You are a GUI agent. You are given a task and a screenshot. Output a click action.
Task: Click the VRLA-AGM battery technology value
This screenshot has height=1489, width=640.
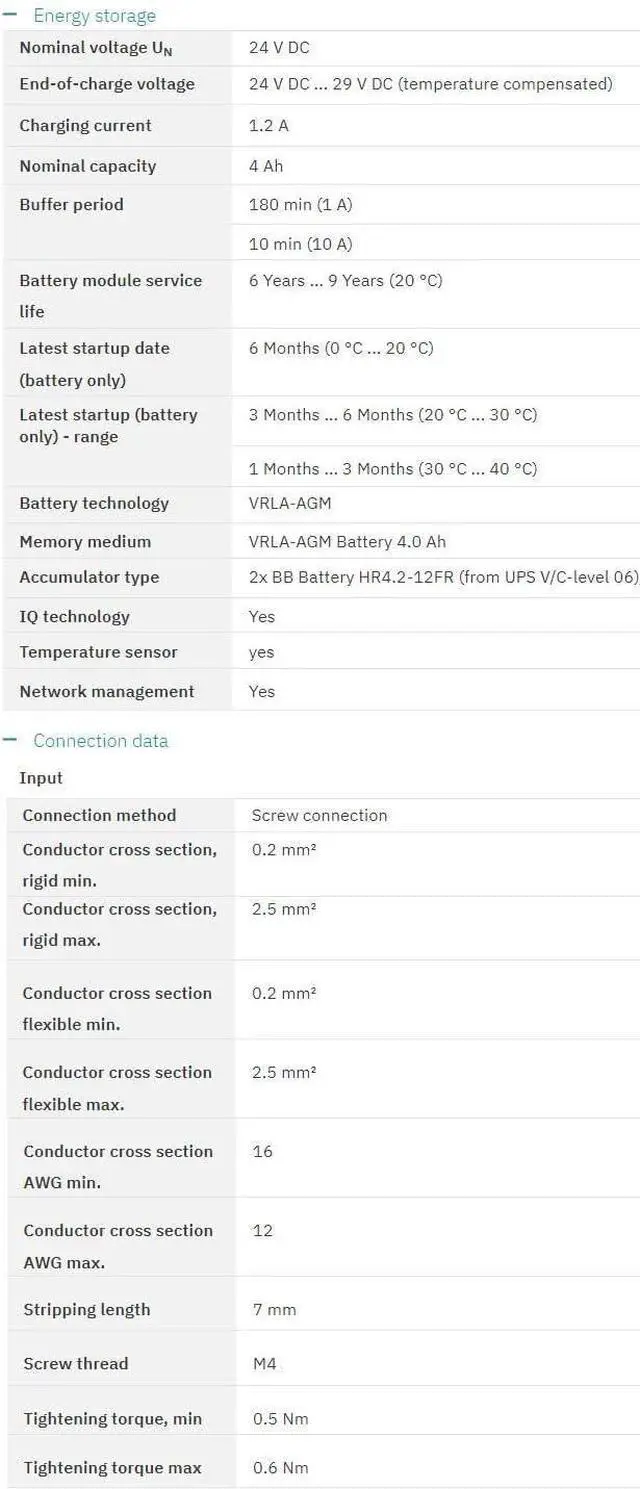pos(290,503)
